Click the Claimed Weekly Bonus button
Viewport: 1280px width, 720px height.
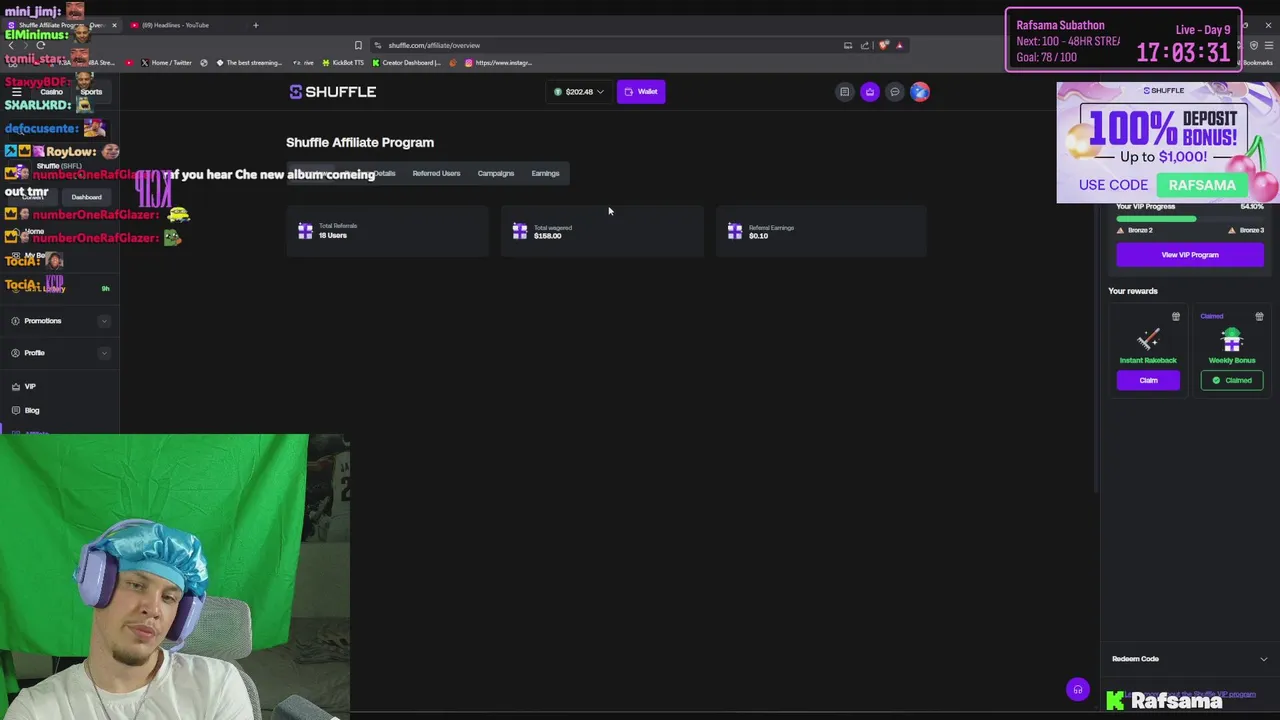point(1232,380)
